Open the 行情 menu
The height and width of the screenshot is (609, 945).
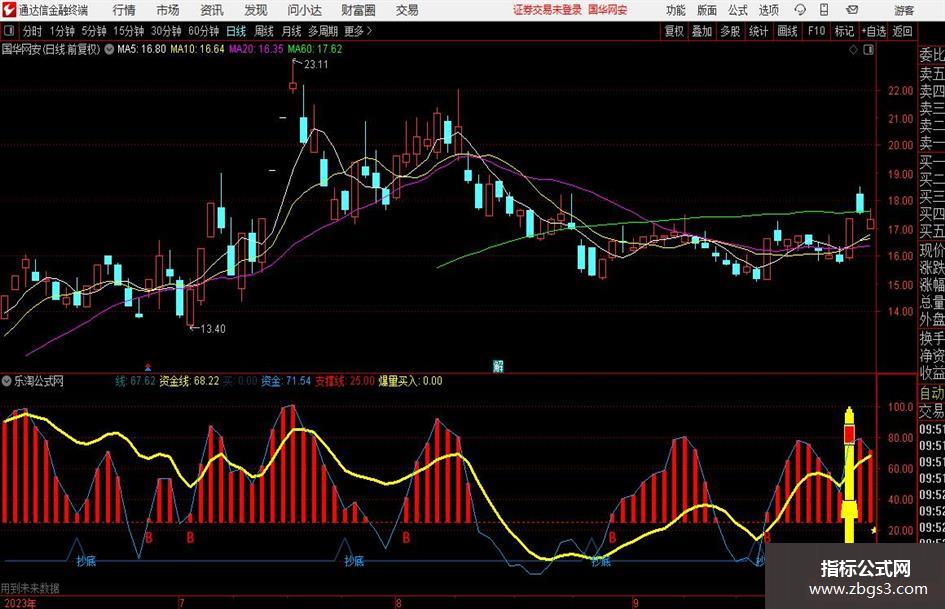point(124,10)
